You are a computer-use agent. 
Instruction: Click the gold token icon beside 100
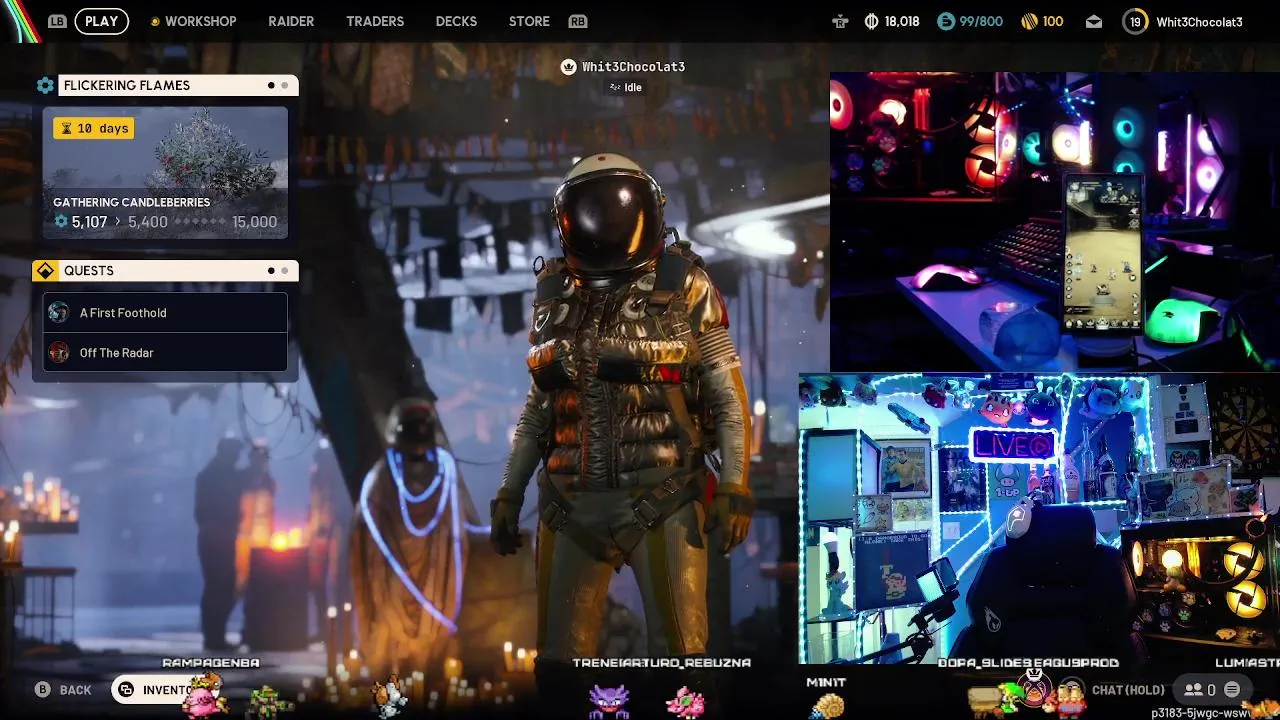[1028, 21]
